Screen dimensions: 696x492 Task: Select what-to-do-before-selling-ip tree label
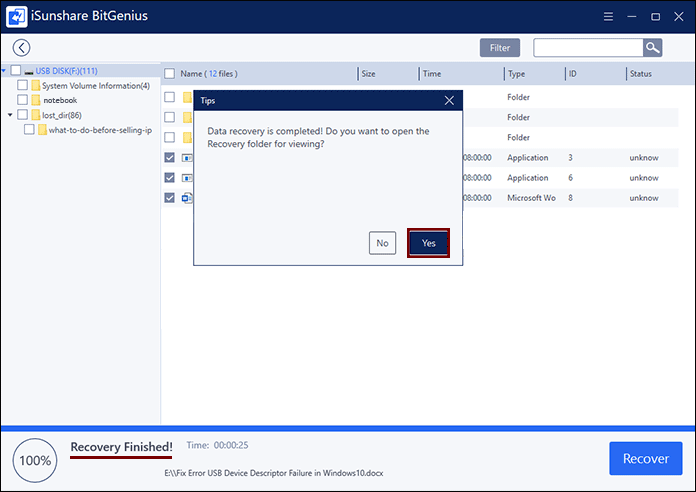coord(100,130)
